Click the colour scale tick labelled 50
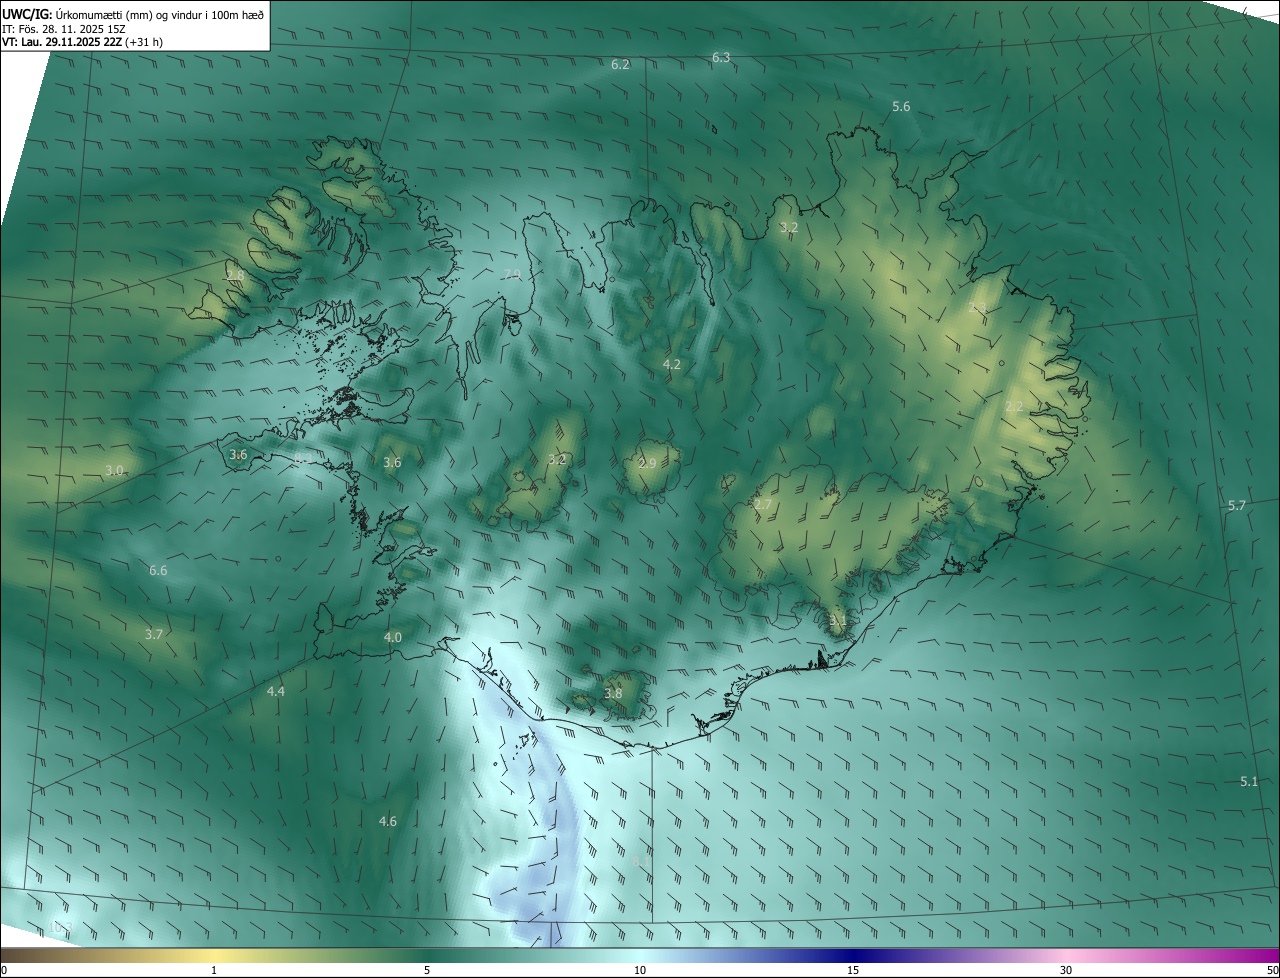The height and width of the screenshot is (978, 1280). point(1272,971)
